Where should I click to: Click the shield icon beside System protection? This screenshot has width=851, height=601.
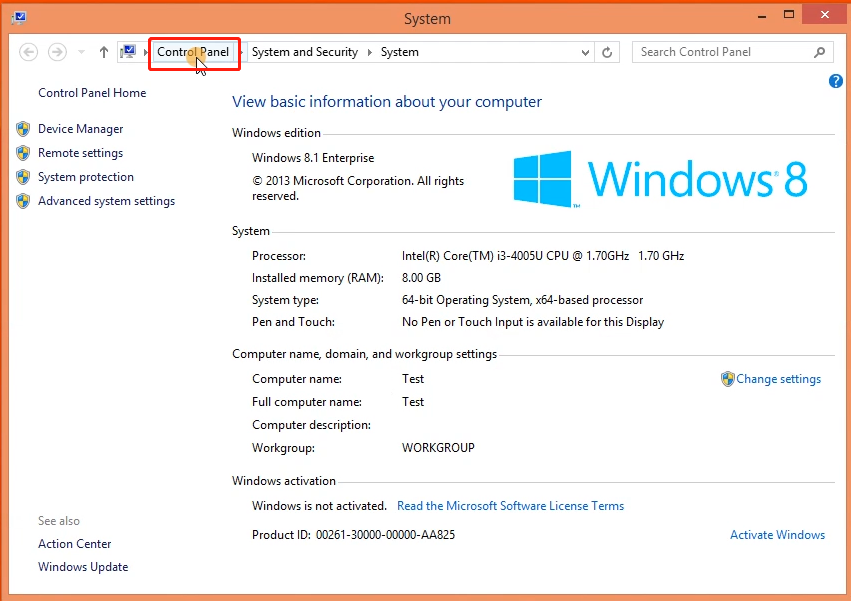[x=23, y=177]
